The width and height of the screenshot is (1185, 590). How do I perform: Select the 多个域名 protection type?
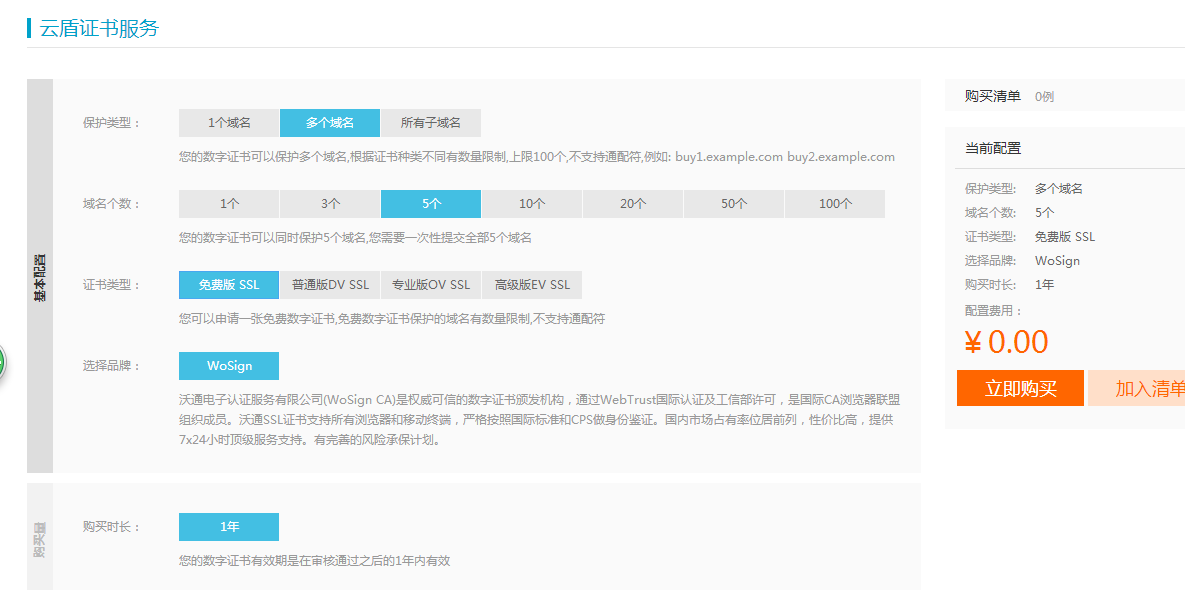coord(330,123)
